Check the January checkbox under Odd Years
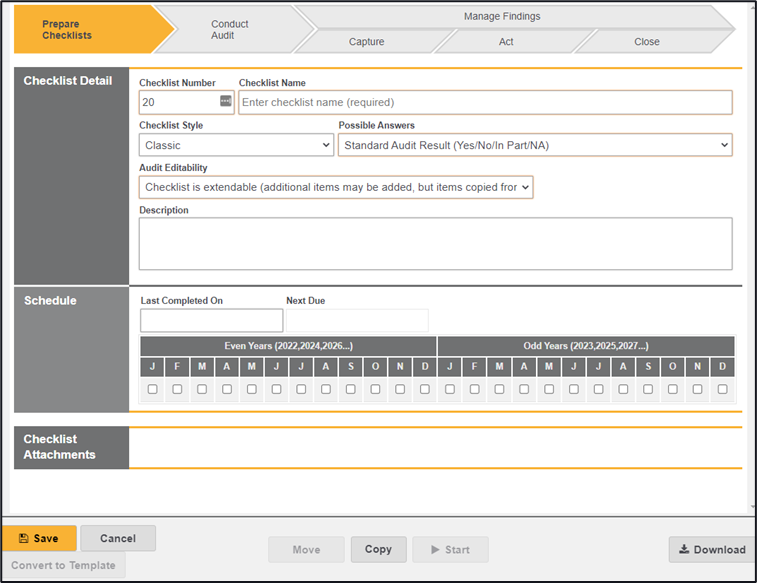The image size is (757, 583). click(450, 389)
